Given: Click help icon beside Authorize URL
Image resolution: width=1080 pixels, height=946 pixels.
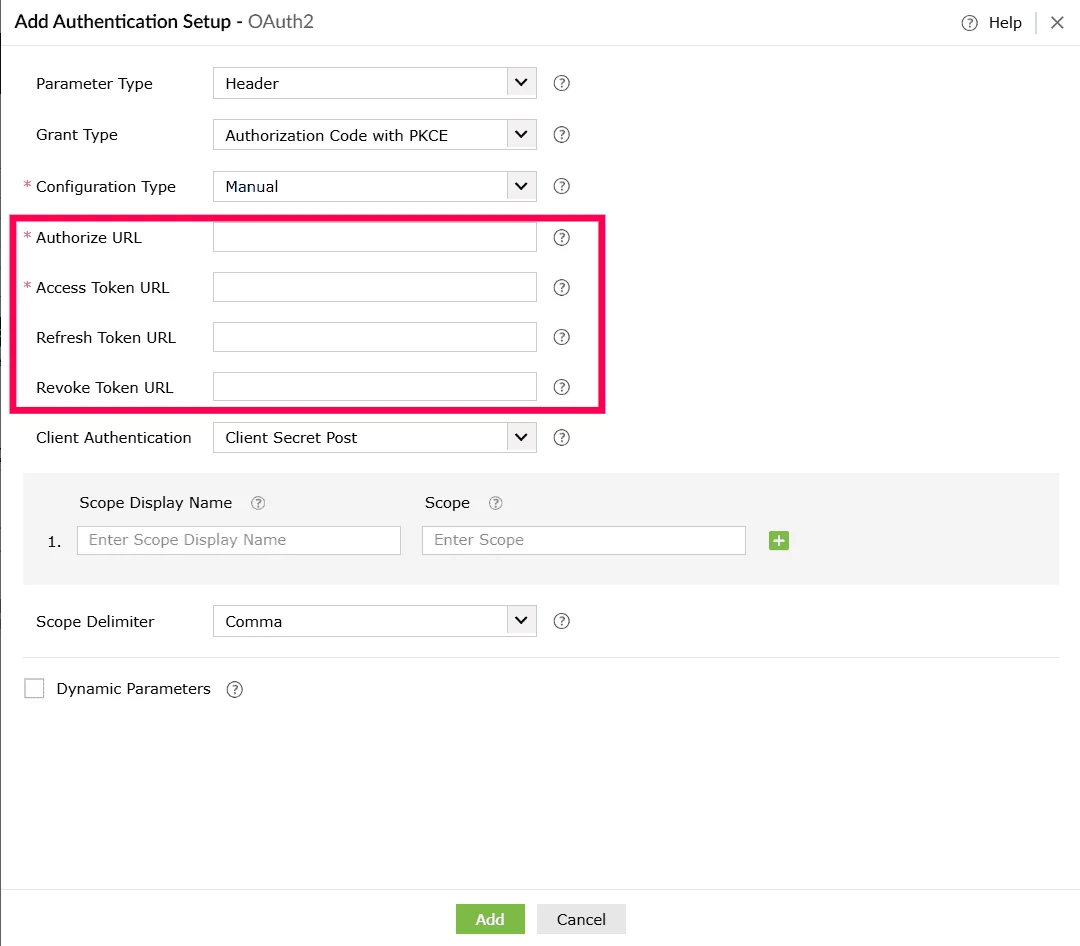Looking at the screenshot, I should (x=561, y=238).
